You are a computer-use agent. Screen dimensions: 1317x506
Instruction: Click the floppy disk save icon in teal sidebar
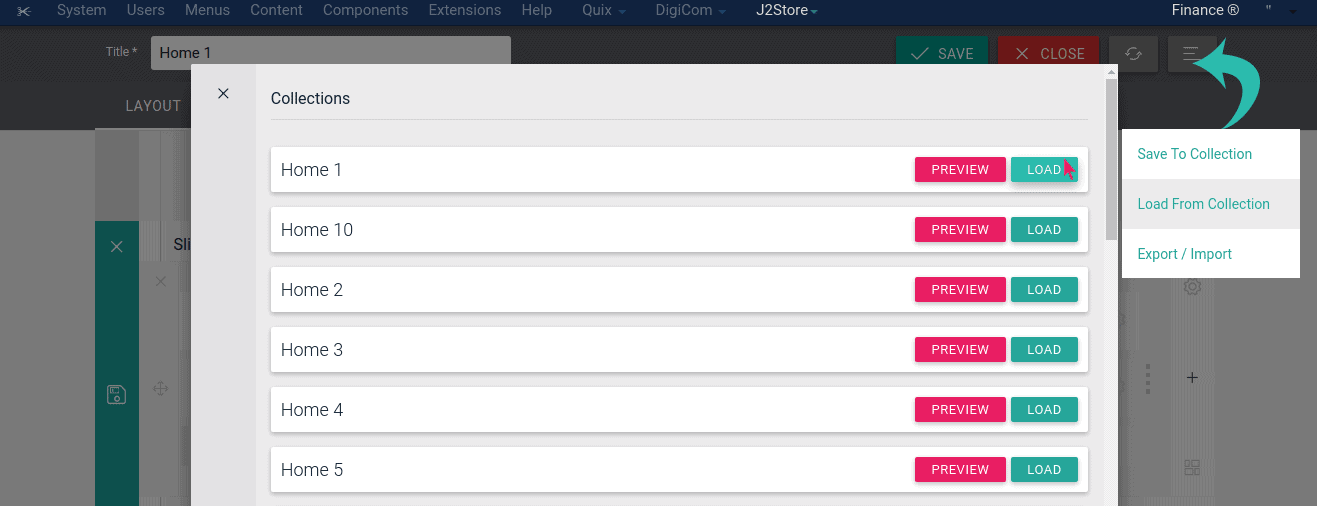116,394
